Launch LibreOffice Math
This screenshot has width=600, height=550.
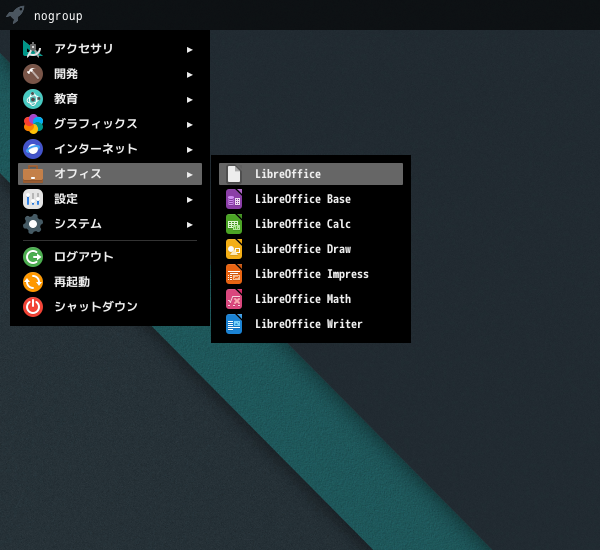[x=311, y=299]
